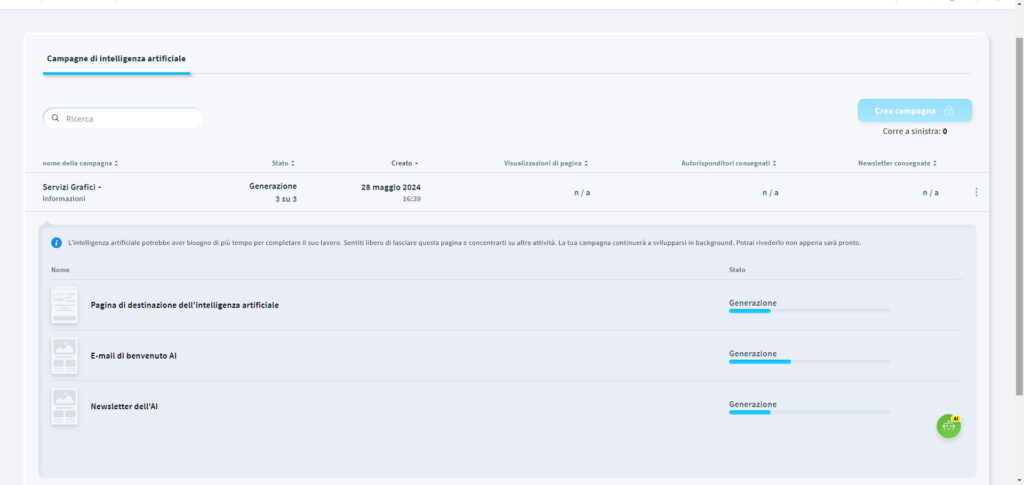
Task: Click the lock icon on Crea campagna
Action: [x=949, y=111]
